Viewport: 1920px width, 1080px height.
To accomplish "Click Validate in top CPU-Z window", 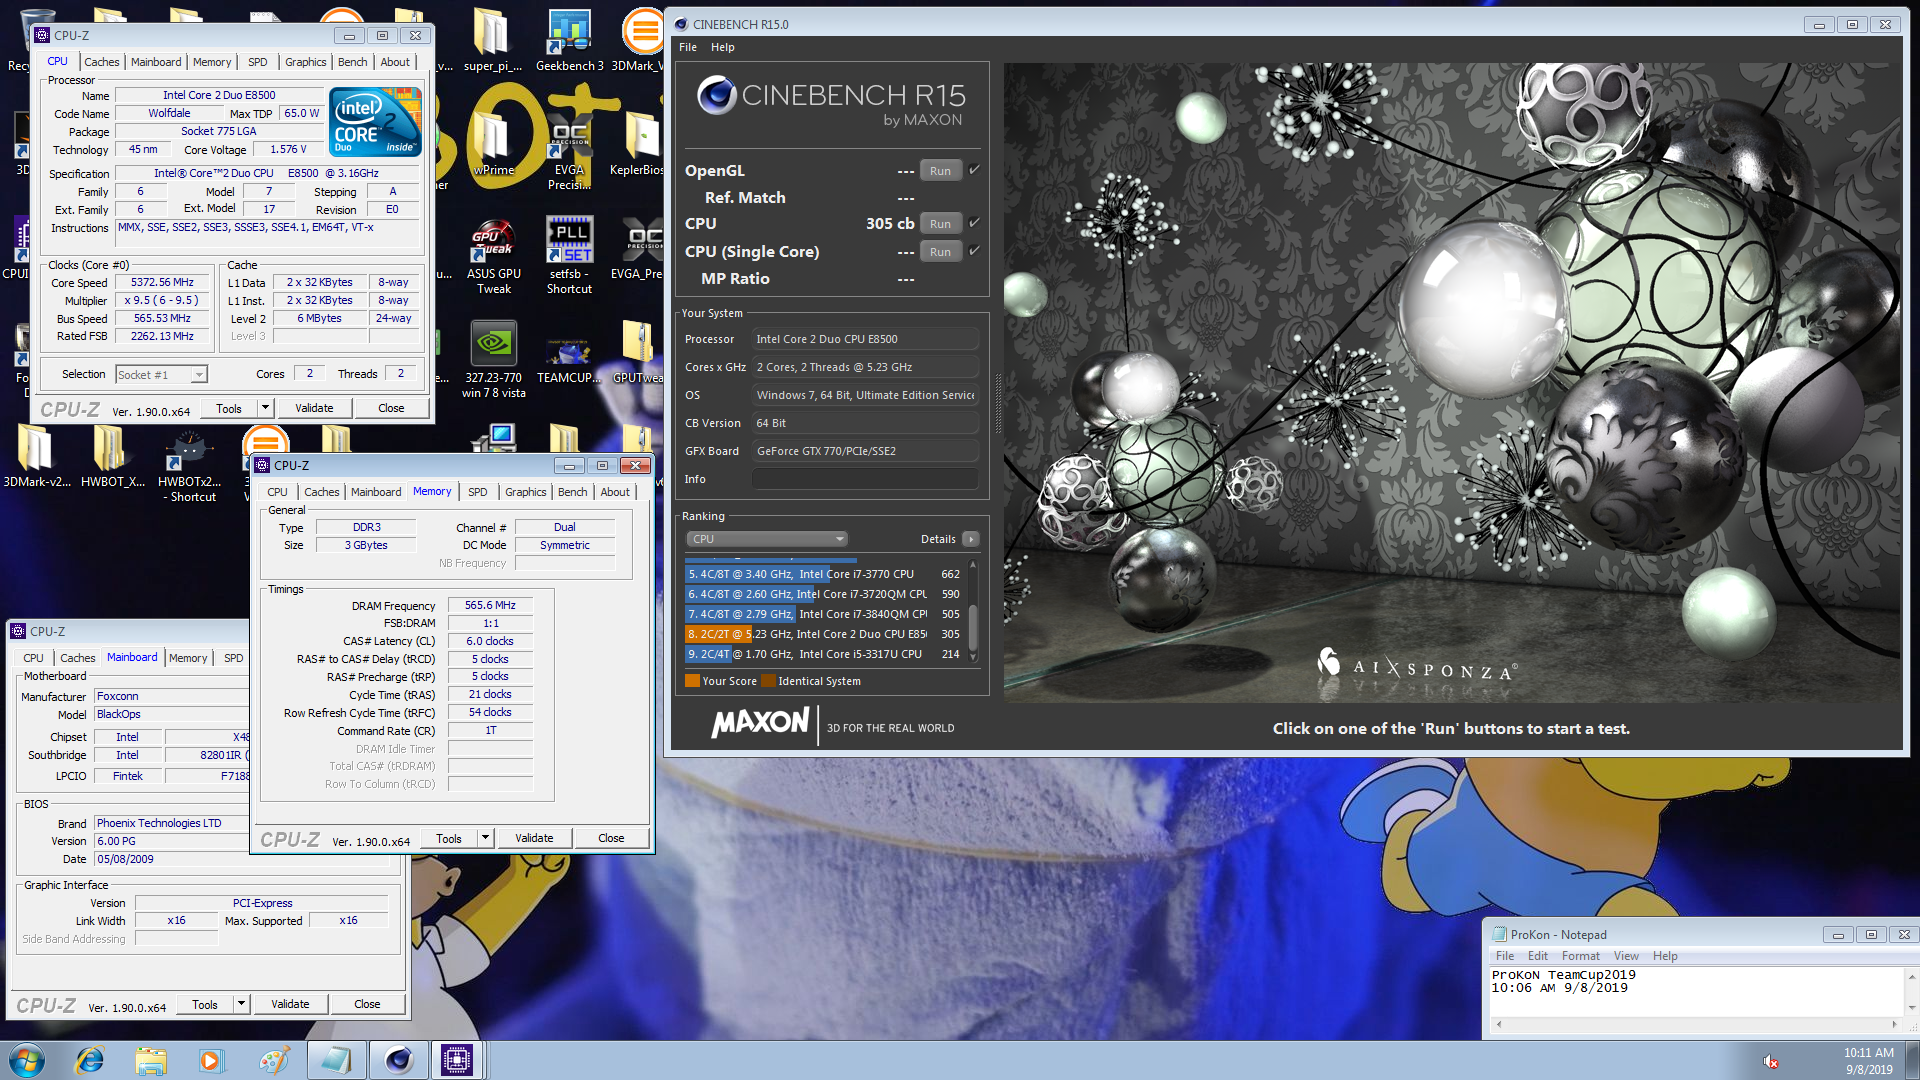I will click(x=314, y=408).
